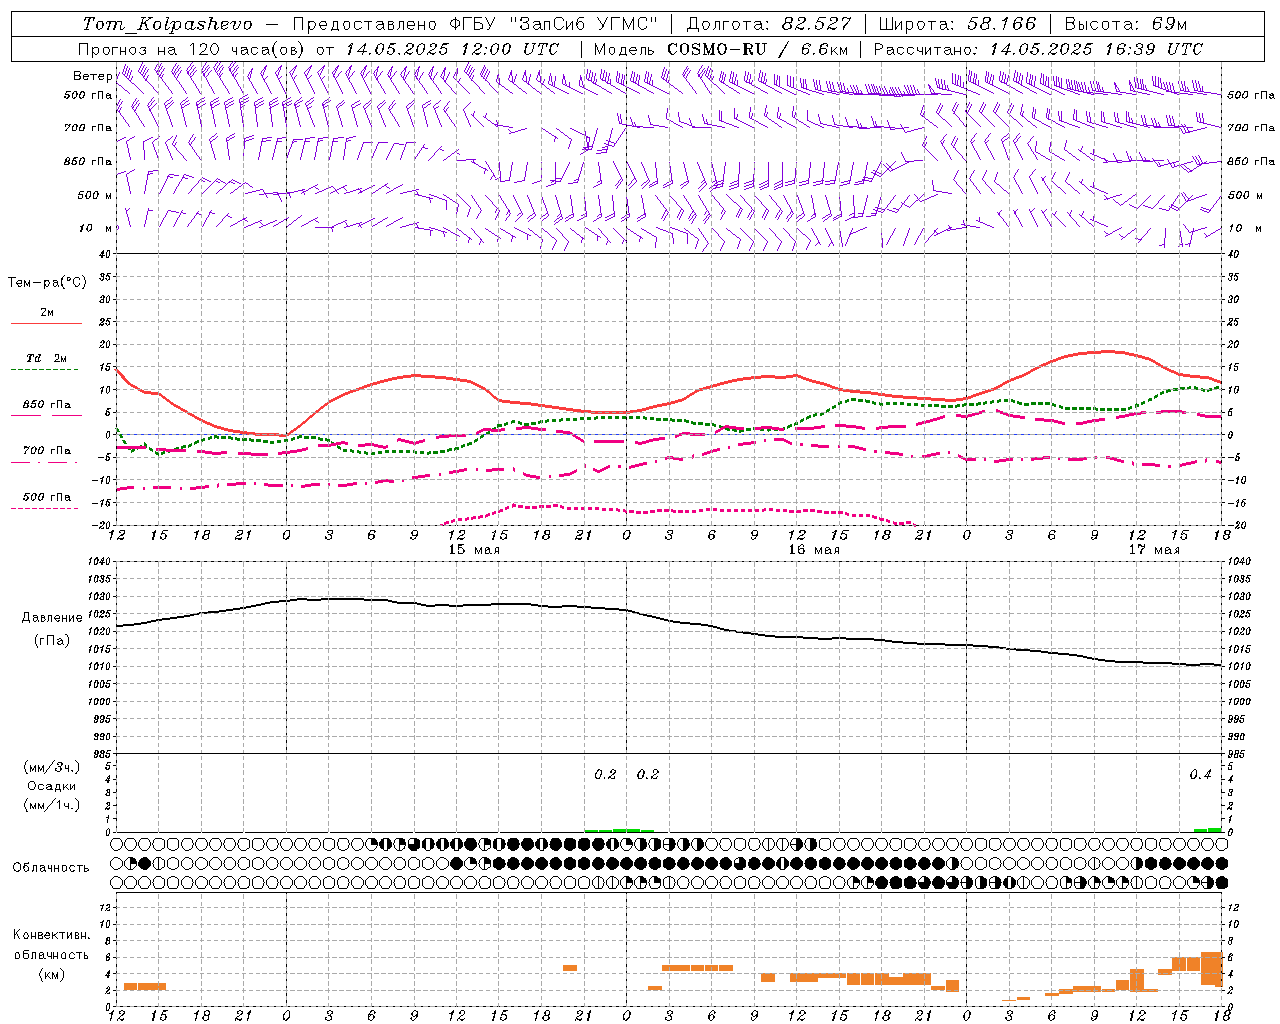The width and height of the screenshot is (1280, 1024).
Task: Click the 15 мая date label
Action: [x=474, y=550]
